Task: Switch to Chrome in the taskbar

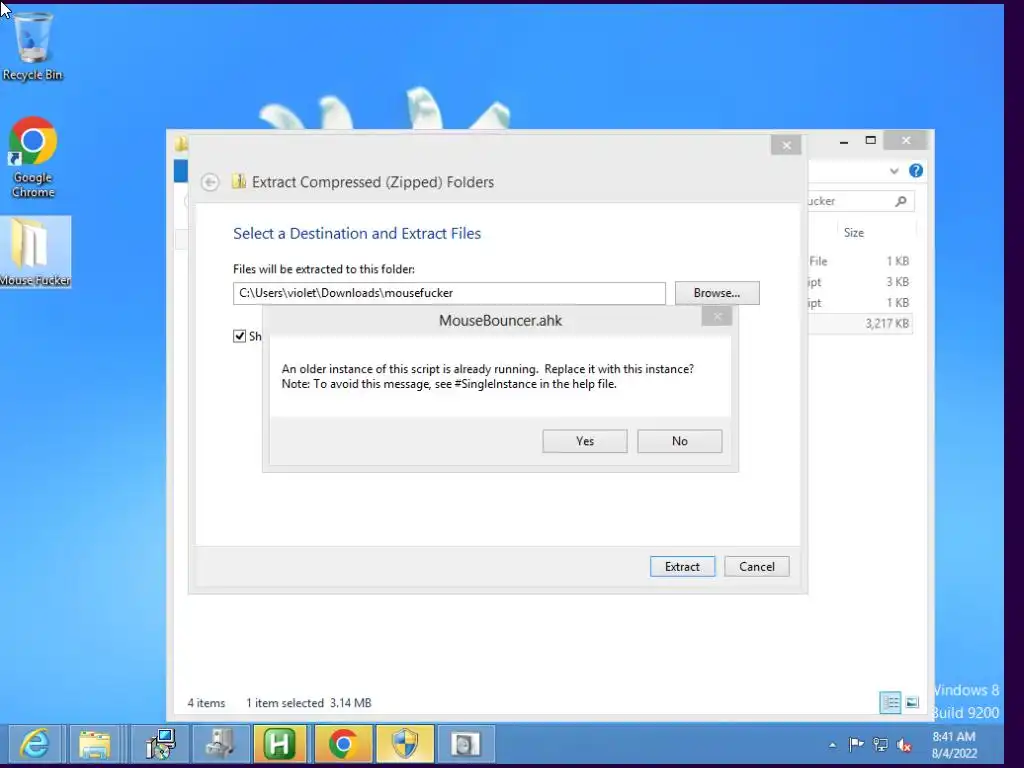Action: click(343, 744)
